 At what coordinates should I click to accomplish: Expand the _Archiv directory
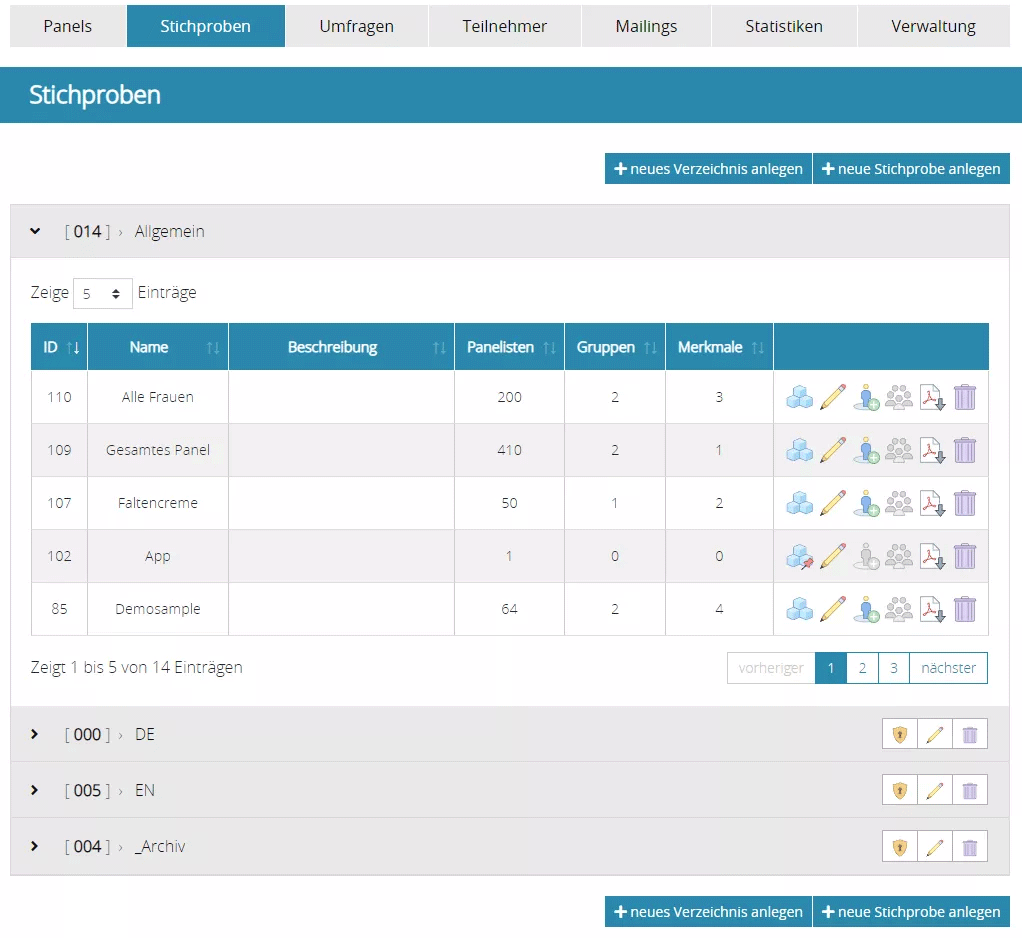[35, 847]
